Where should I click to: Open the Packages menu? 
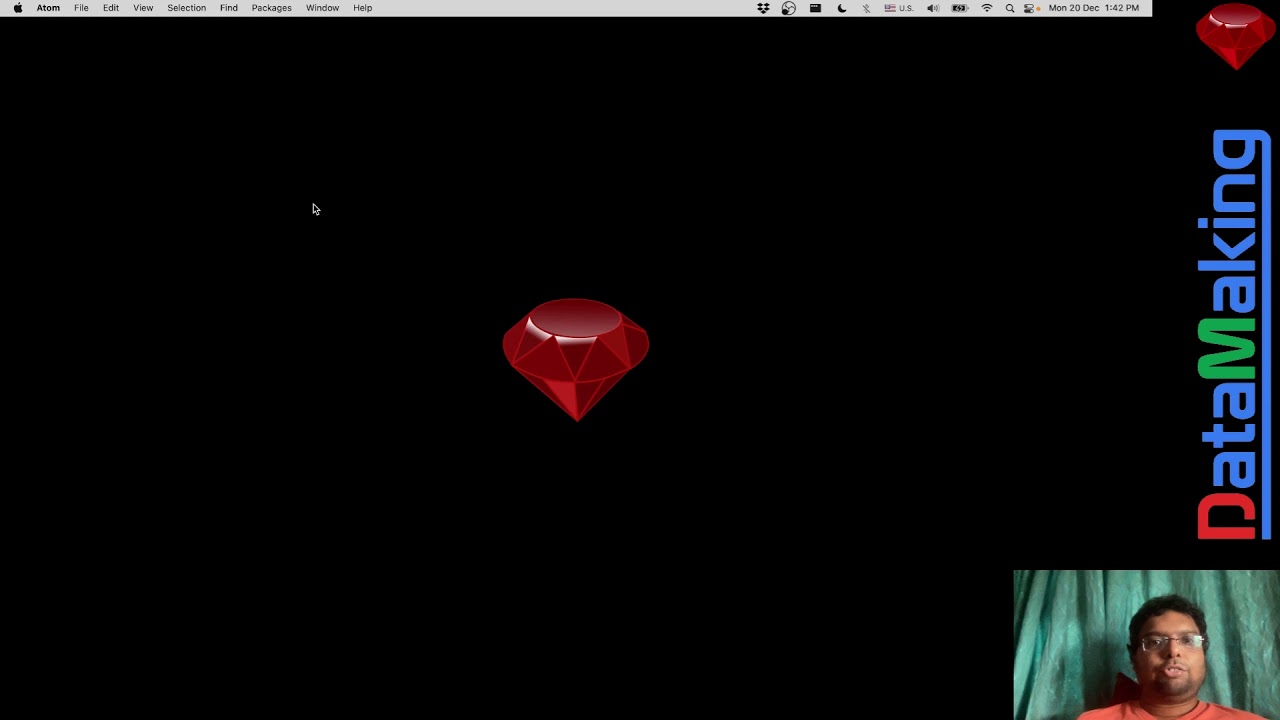pyautogui.click(x=272, y=8)
